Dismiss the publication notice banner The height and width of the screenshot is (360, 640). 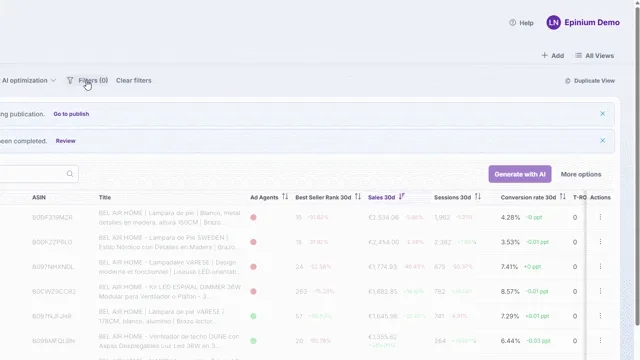point(602,113)
